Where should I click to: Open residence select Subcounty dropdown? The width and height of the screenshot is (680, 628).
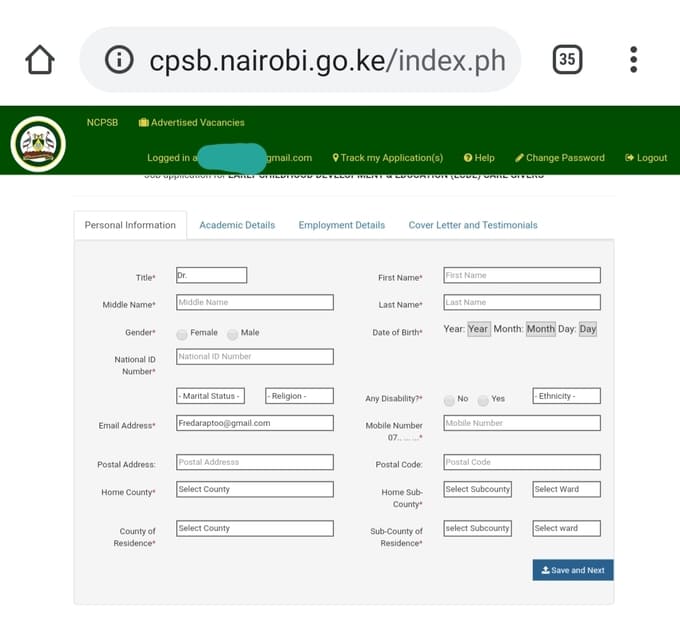[477, 529]
